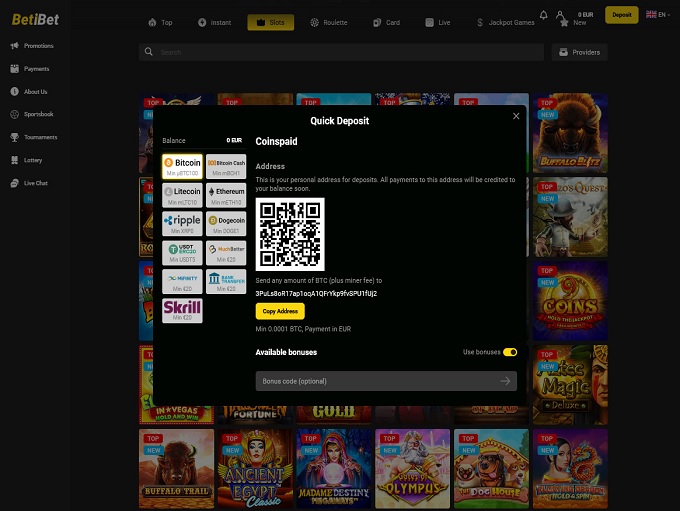
Task: Switch to the Roulette category tab
Action: click(329, 21)
